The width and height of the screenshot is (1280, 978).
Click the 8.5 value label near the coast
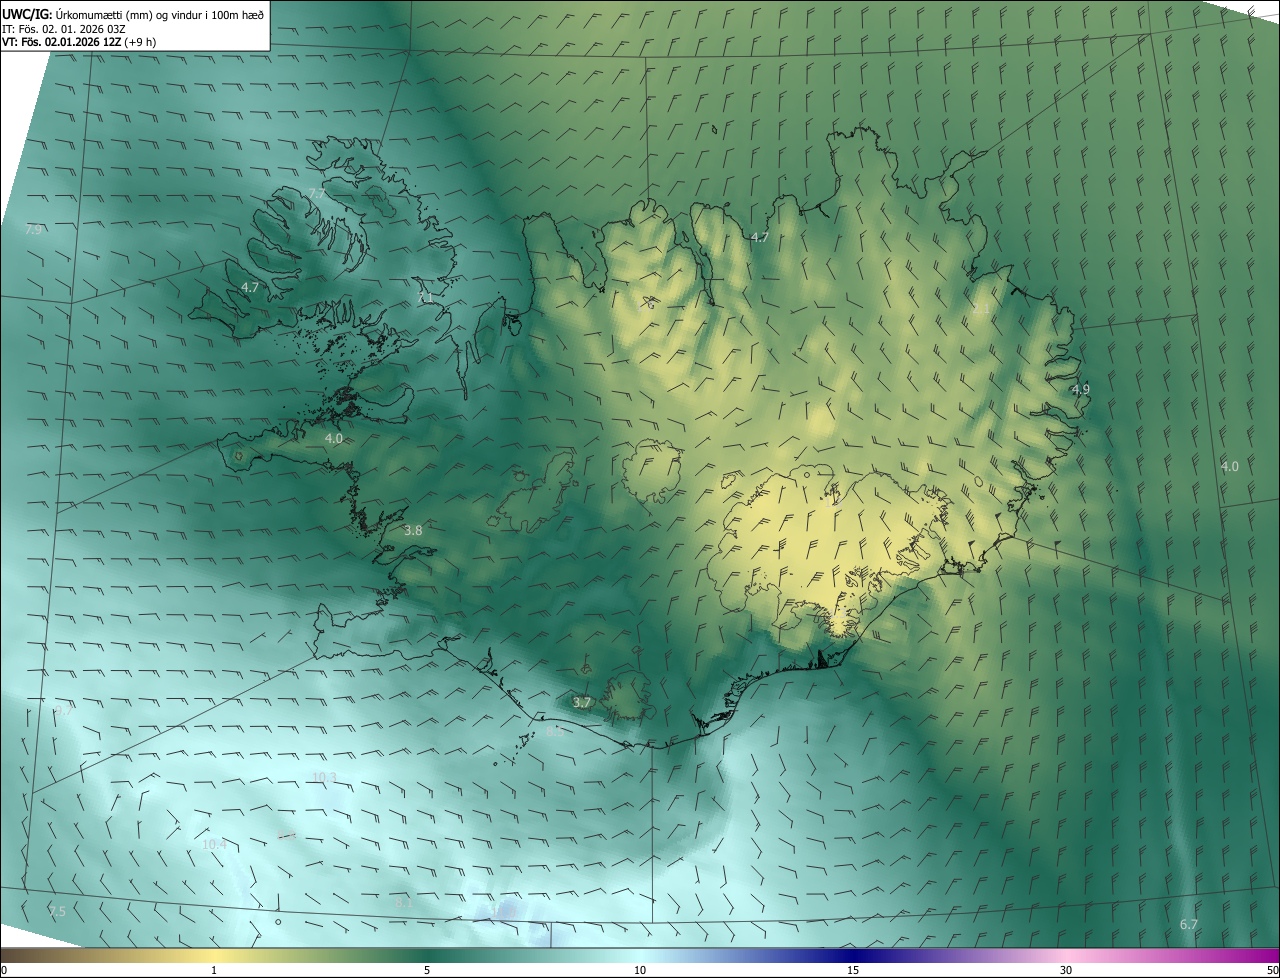pyautogui.click(x=555, y=732)
